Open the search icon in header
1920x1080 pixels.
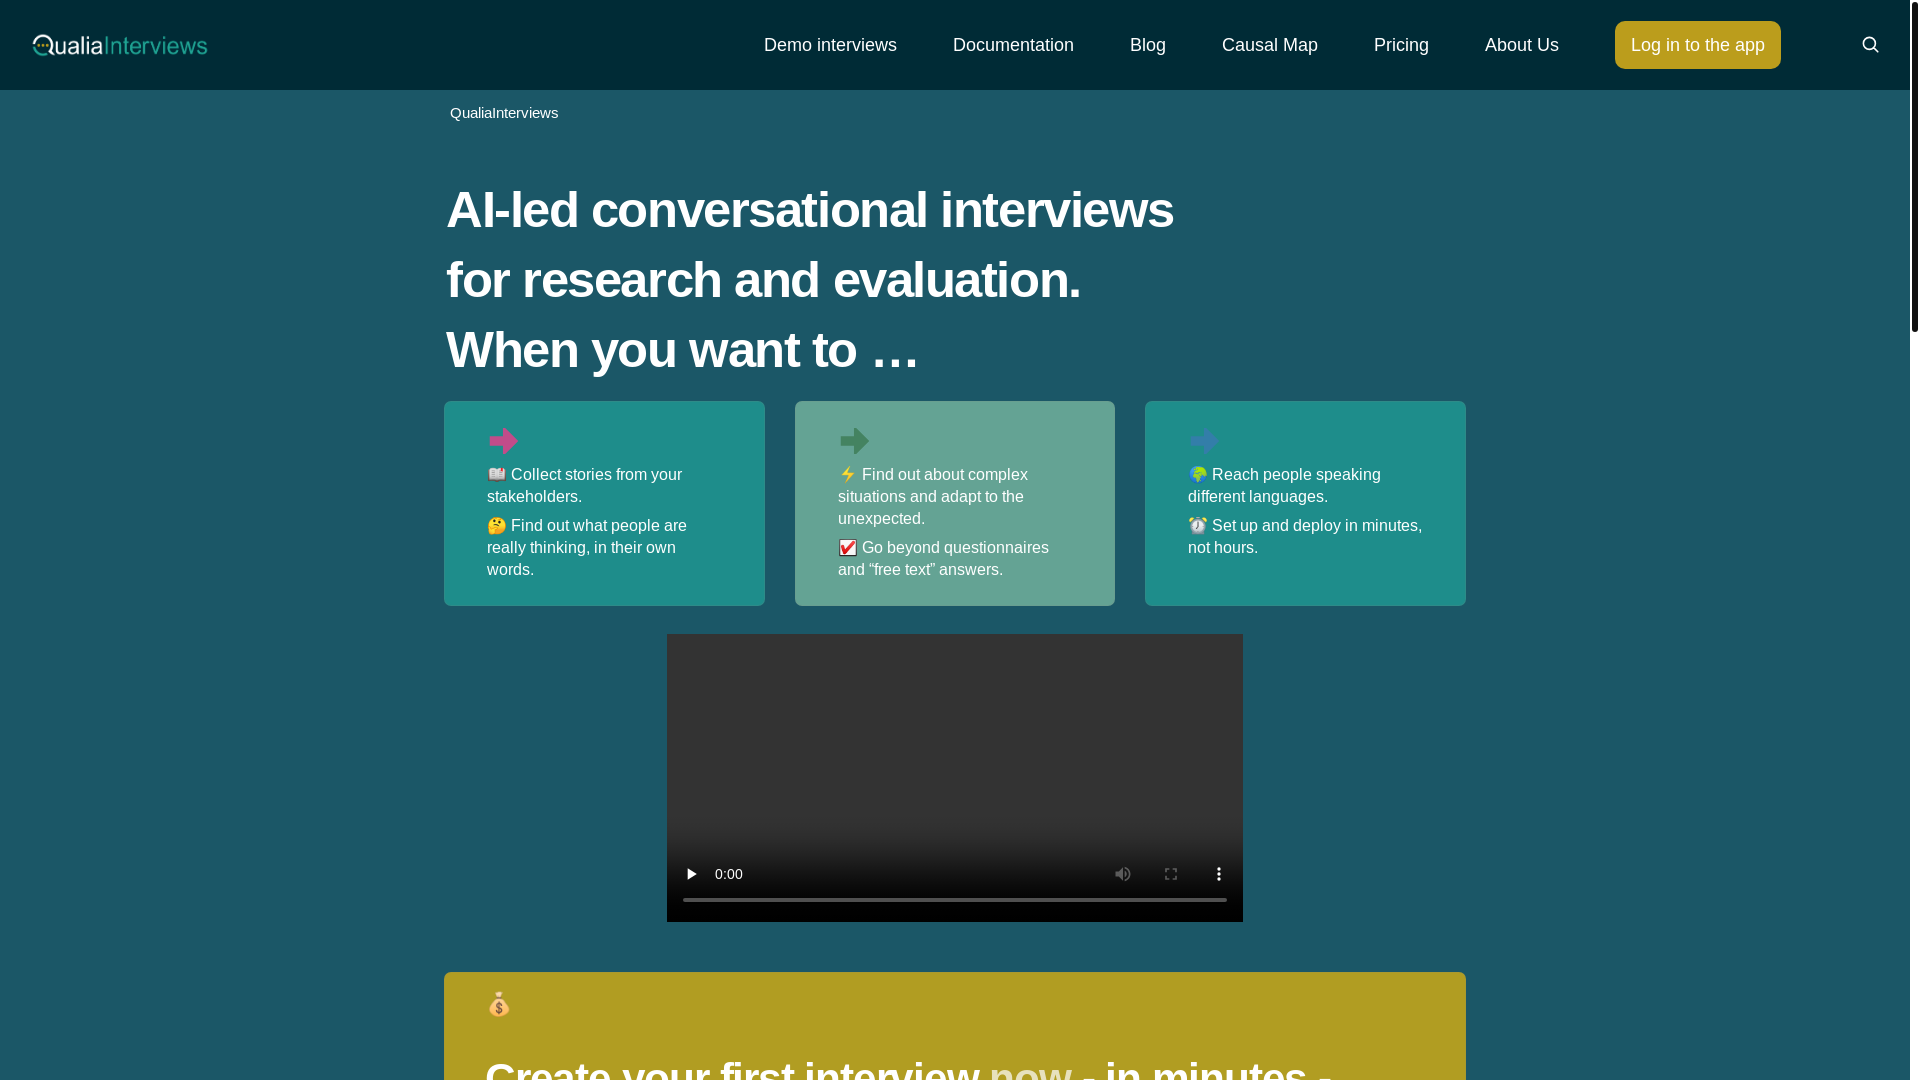point(1870,45)
